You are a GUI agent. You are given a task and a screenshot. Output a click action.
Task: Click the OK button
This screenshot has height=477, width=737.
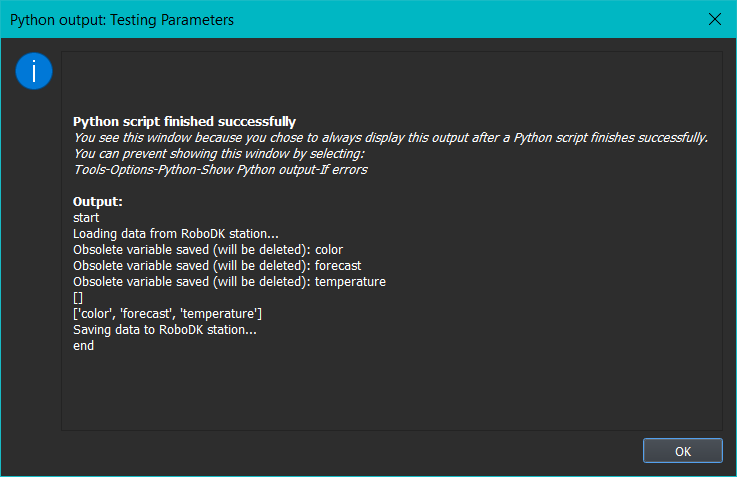[682, 451]
